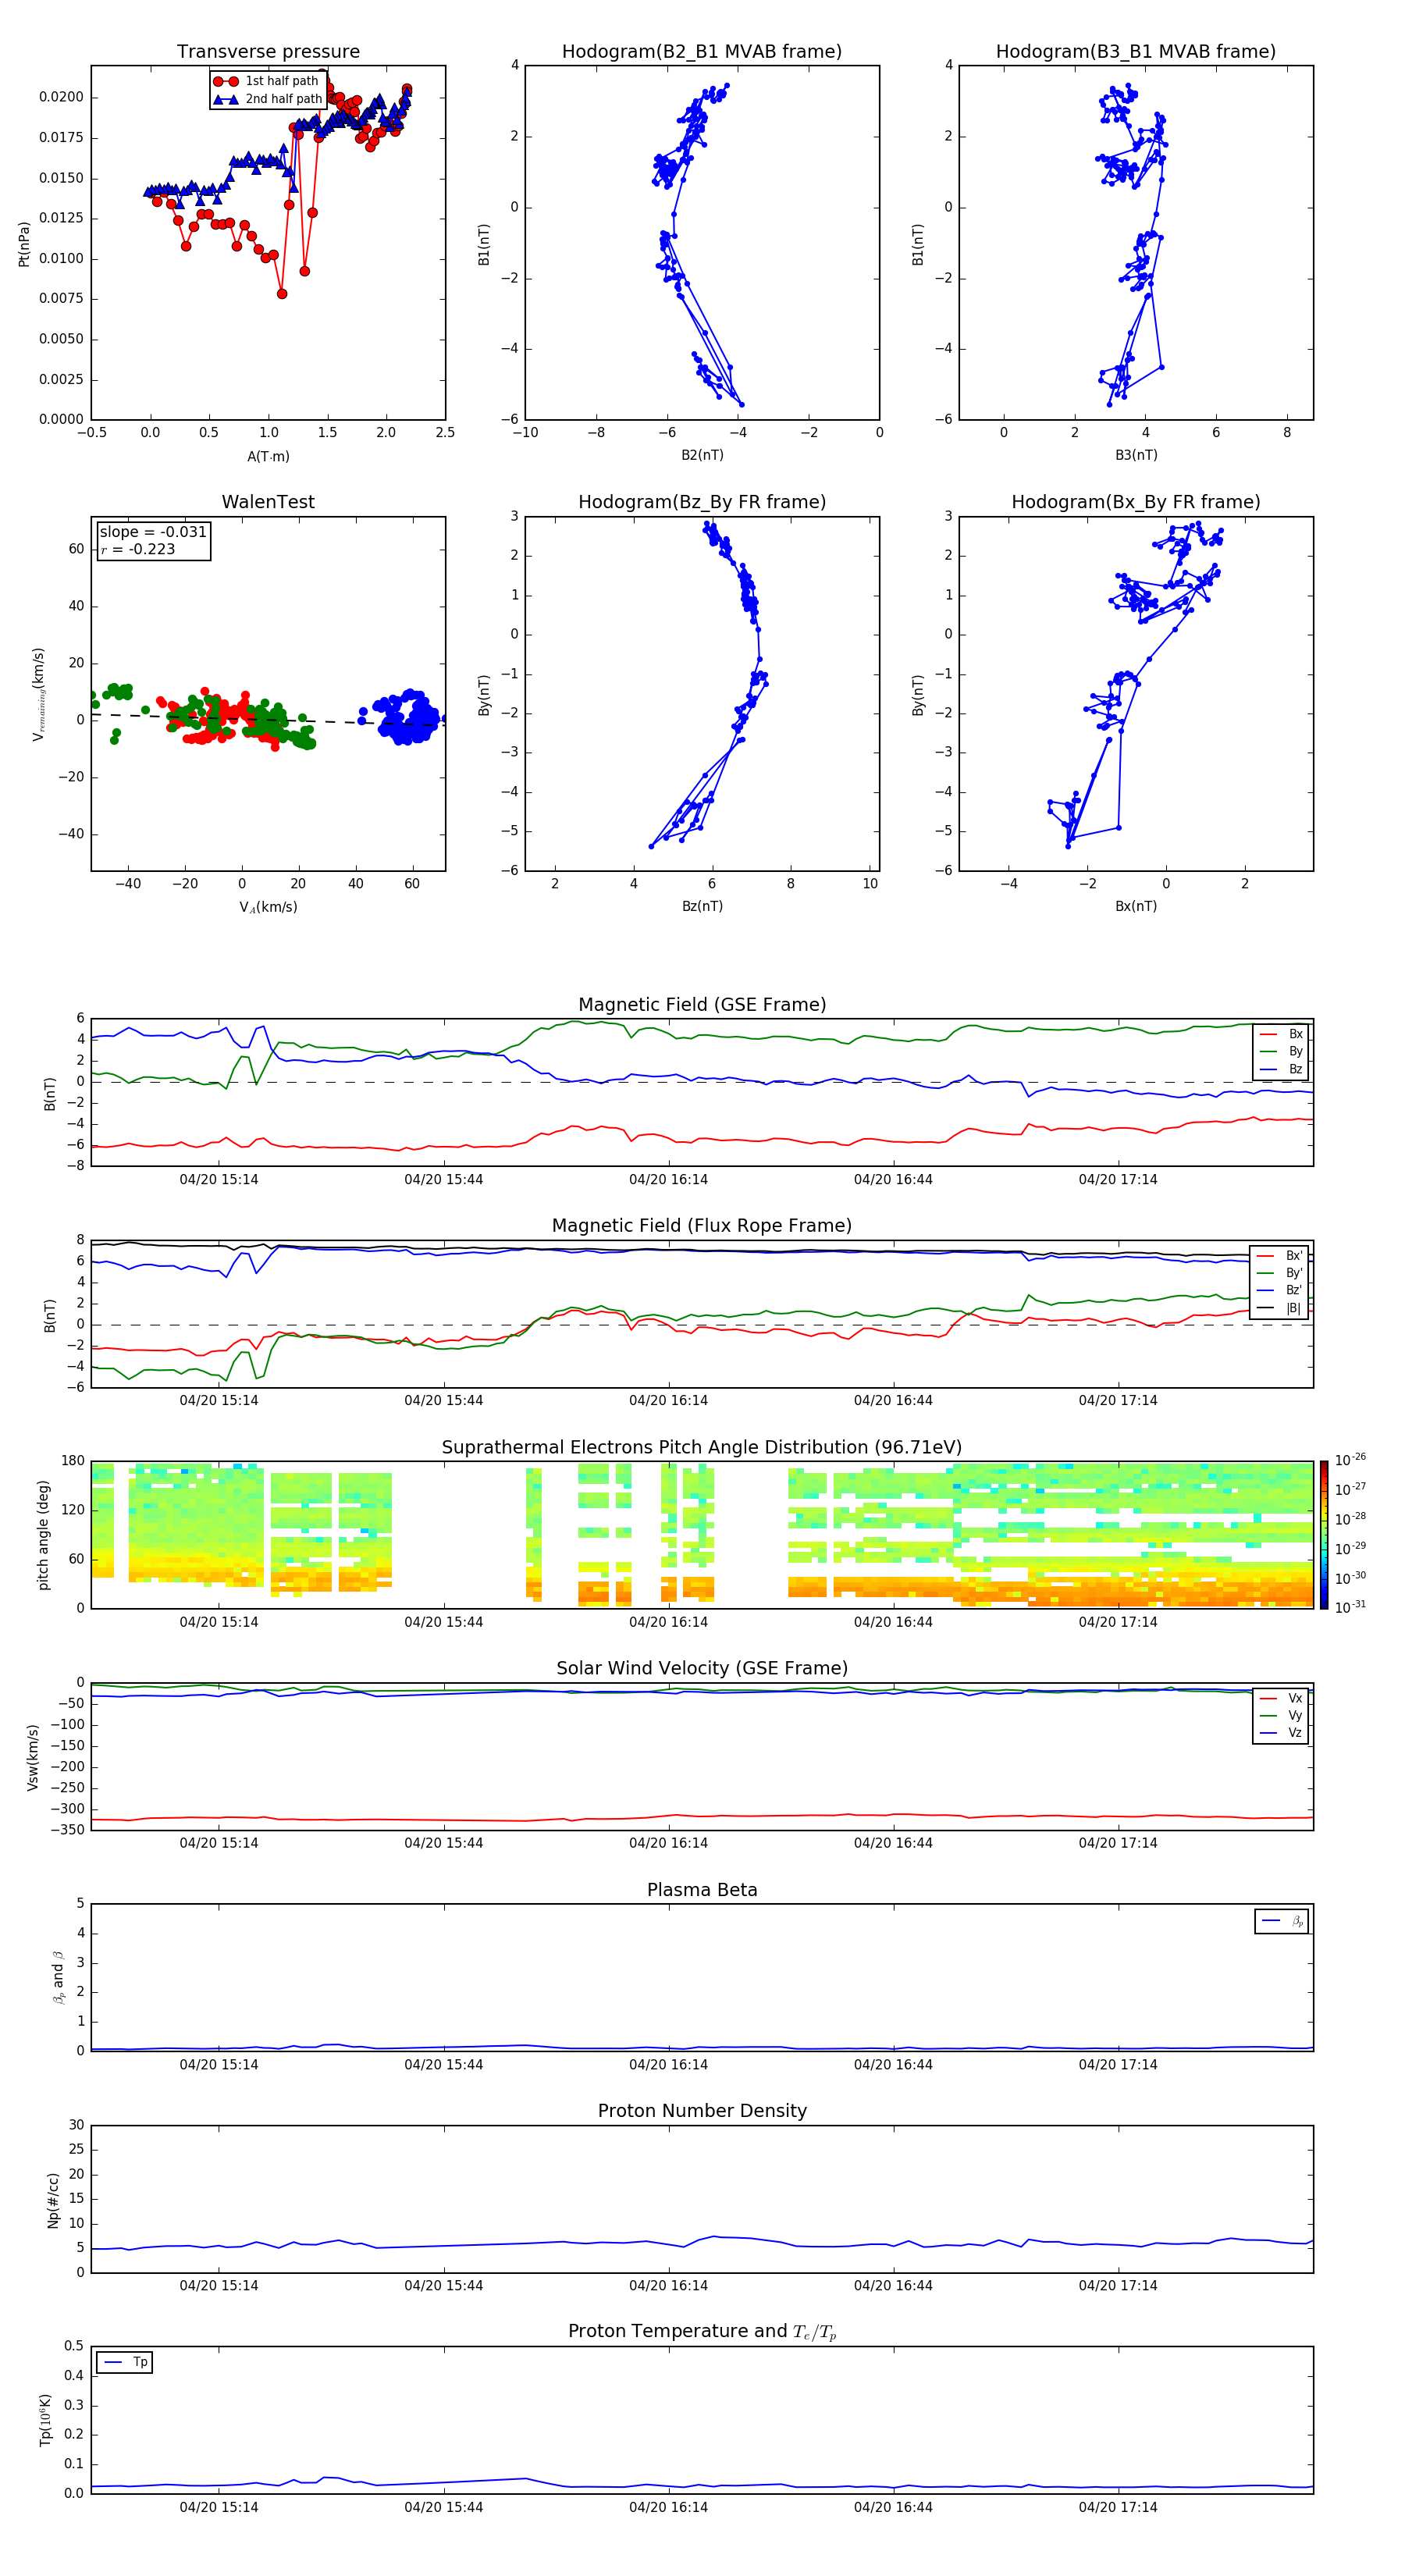Click the "B3(nT)" axis label

[1136, 455]
